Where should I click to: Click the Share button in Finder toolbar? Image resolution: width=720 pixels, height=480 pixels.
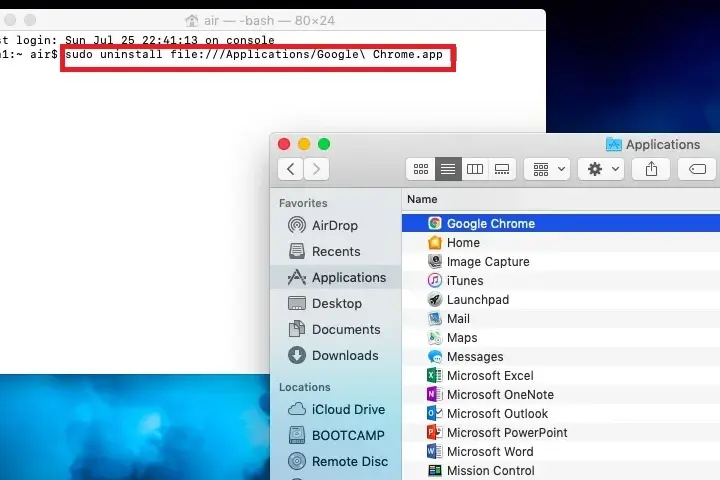click(x=651, y=169)
